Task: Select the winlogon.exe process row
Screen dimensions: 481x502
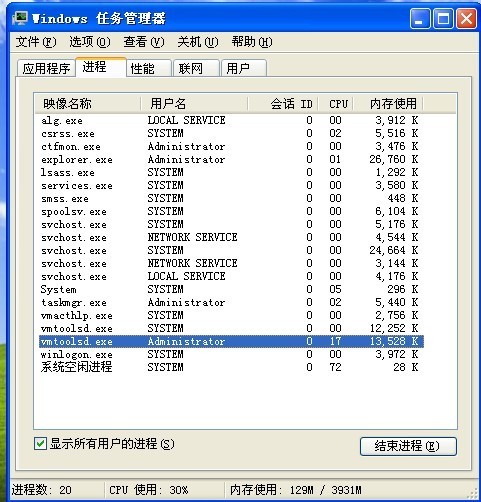Action: 231,354
